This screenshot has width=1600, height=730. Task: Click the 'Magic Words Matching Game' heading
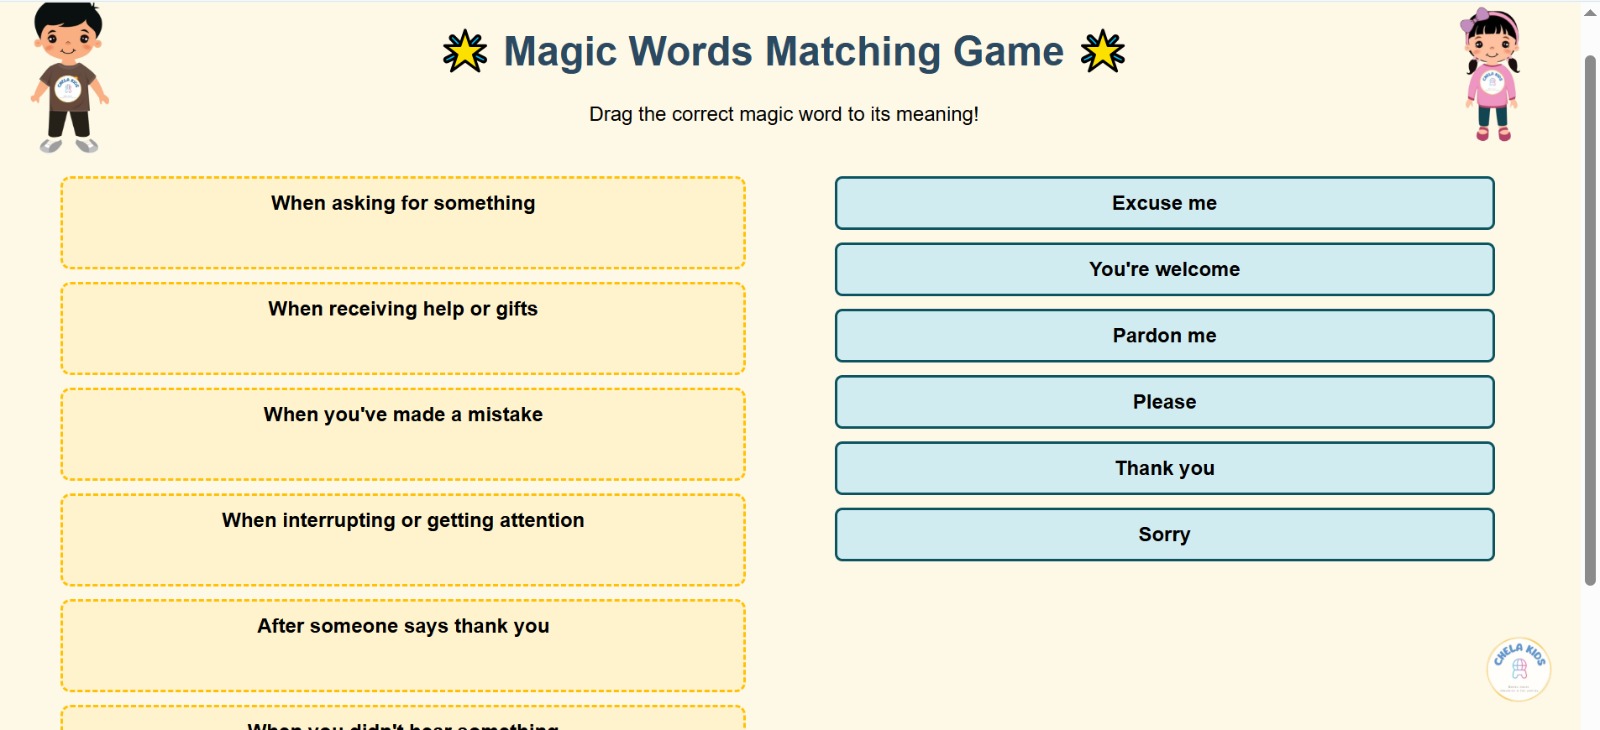(x=783, y=52)
